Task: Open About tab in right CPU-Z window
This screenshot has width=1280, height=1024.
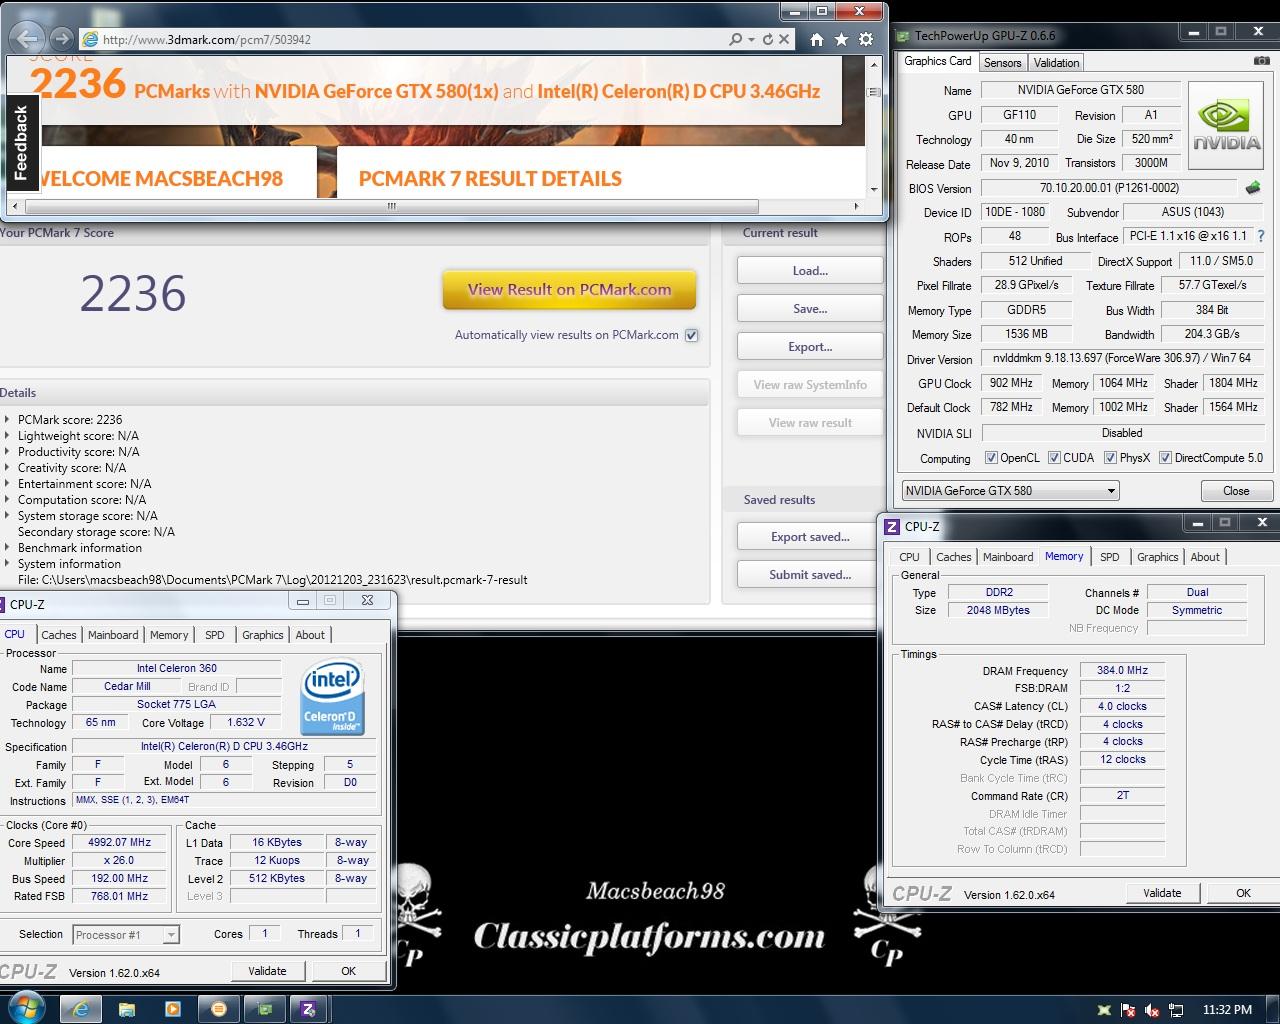Action: tap(1205, 557)
